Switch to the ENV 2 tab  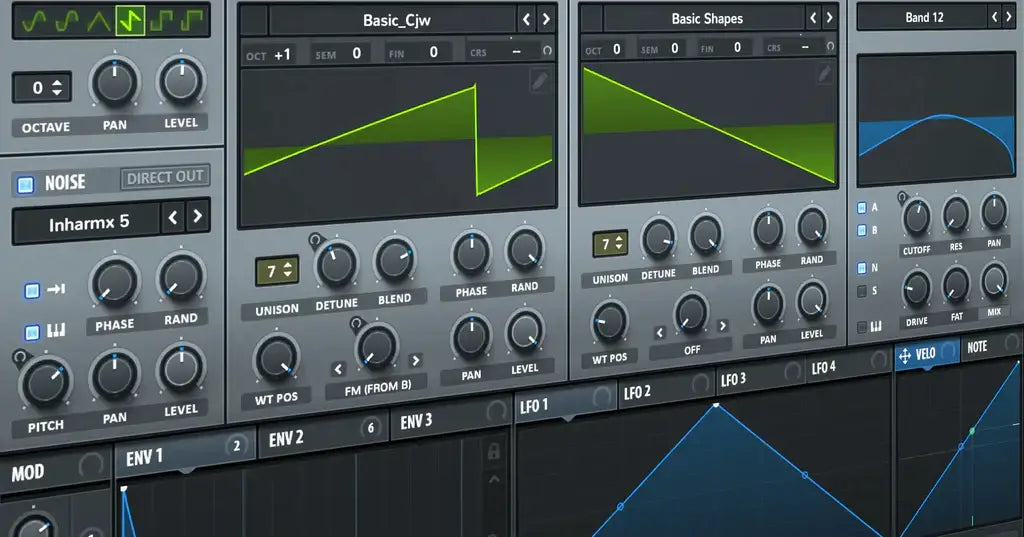(286, 438)
